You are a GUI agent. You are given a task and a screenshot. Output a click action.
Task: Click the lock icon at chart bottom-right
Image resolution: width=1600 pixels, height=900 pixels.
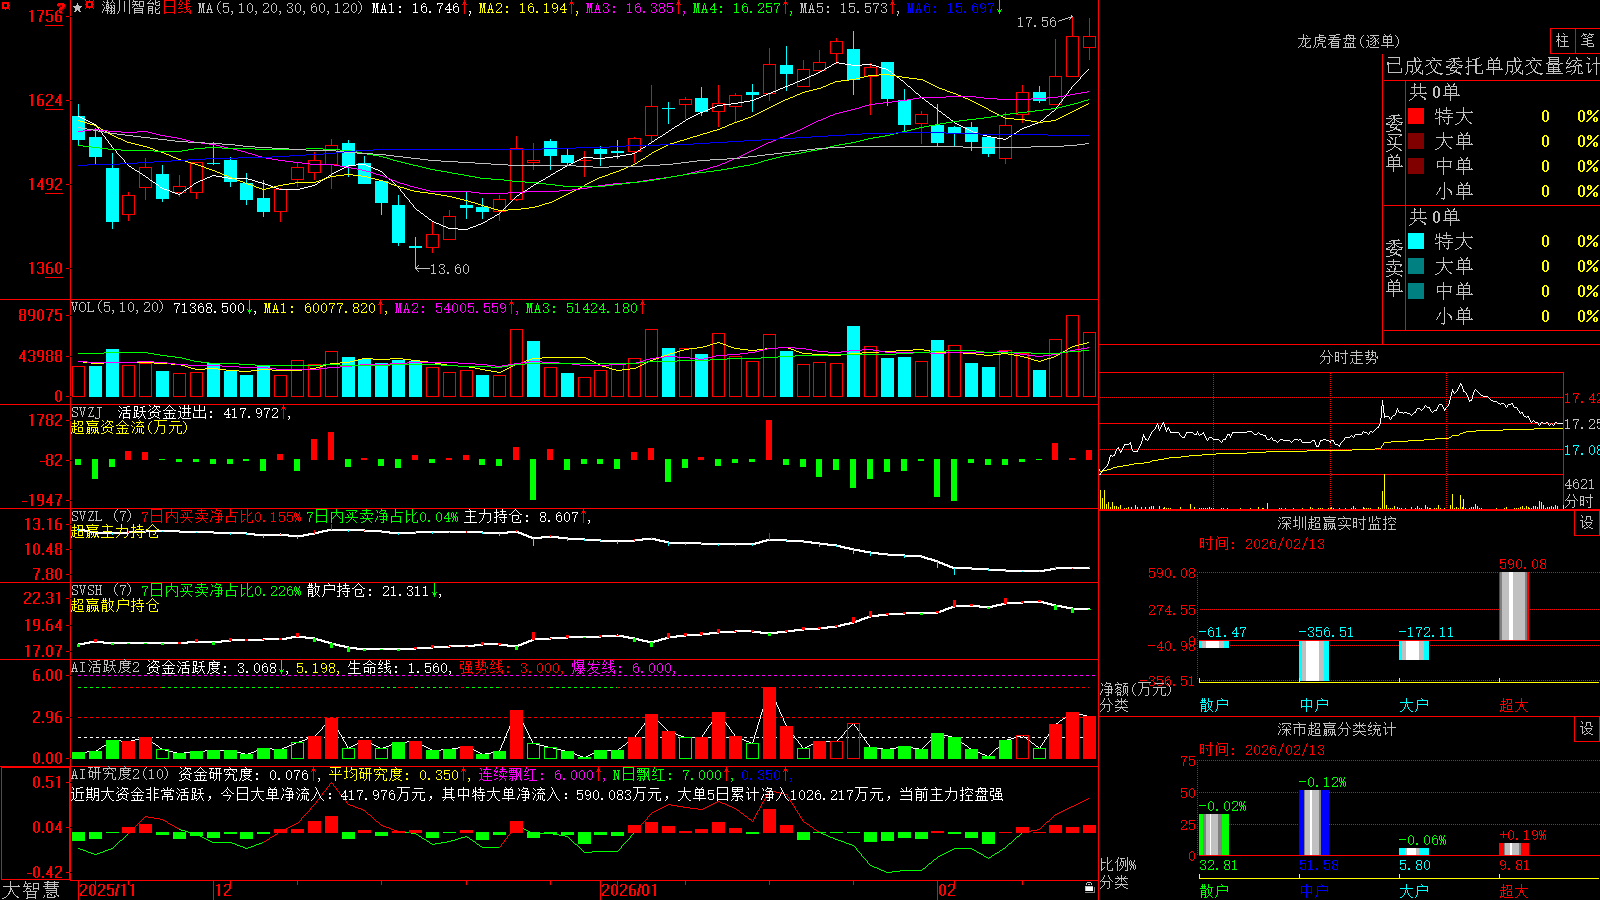[x=1090, y=888]
